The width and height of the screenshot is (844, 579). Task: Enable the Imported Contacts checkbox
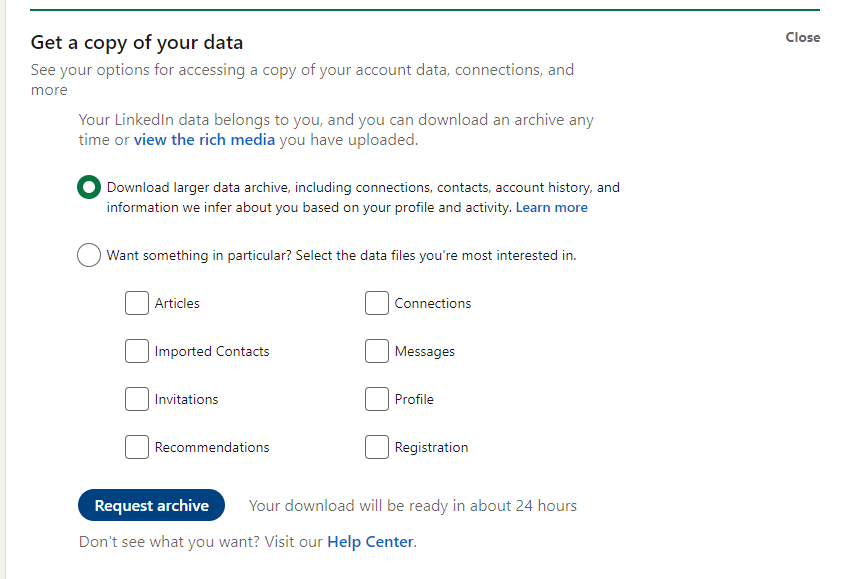point(137,351)
